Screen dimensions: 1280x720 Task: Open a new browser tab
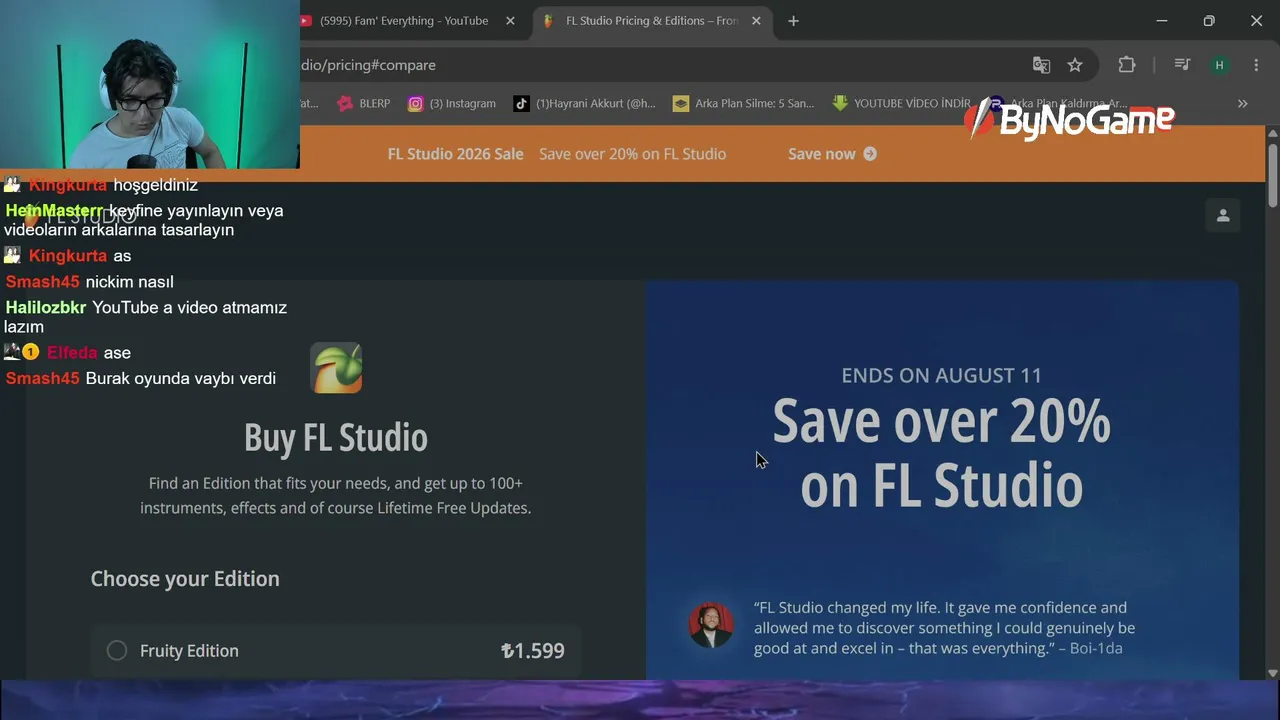pyautogui.click(x=793, y=21)
